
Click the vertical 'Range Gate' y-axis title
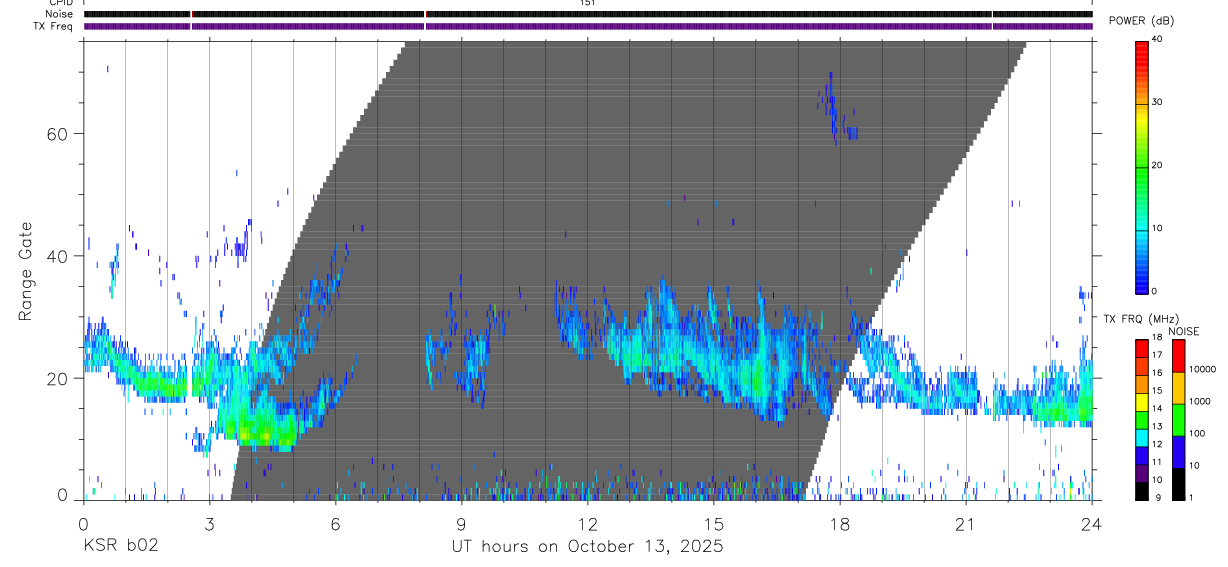pyautogui.click(x=25, y=271)
